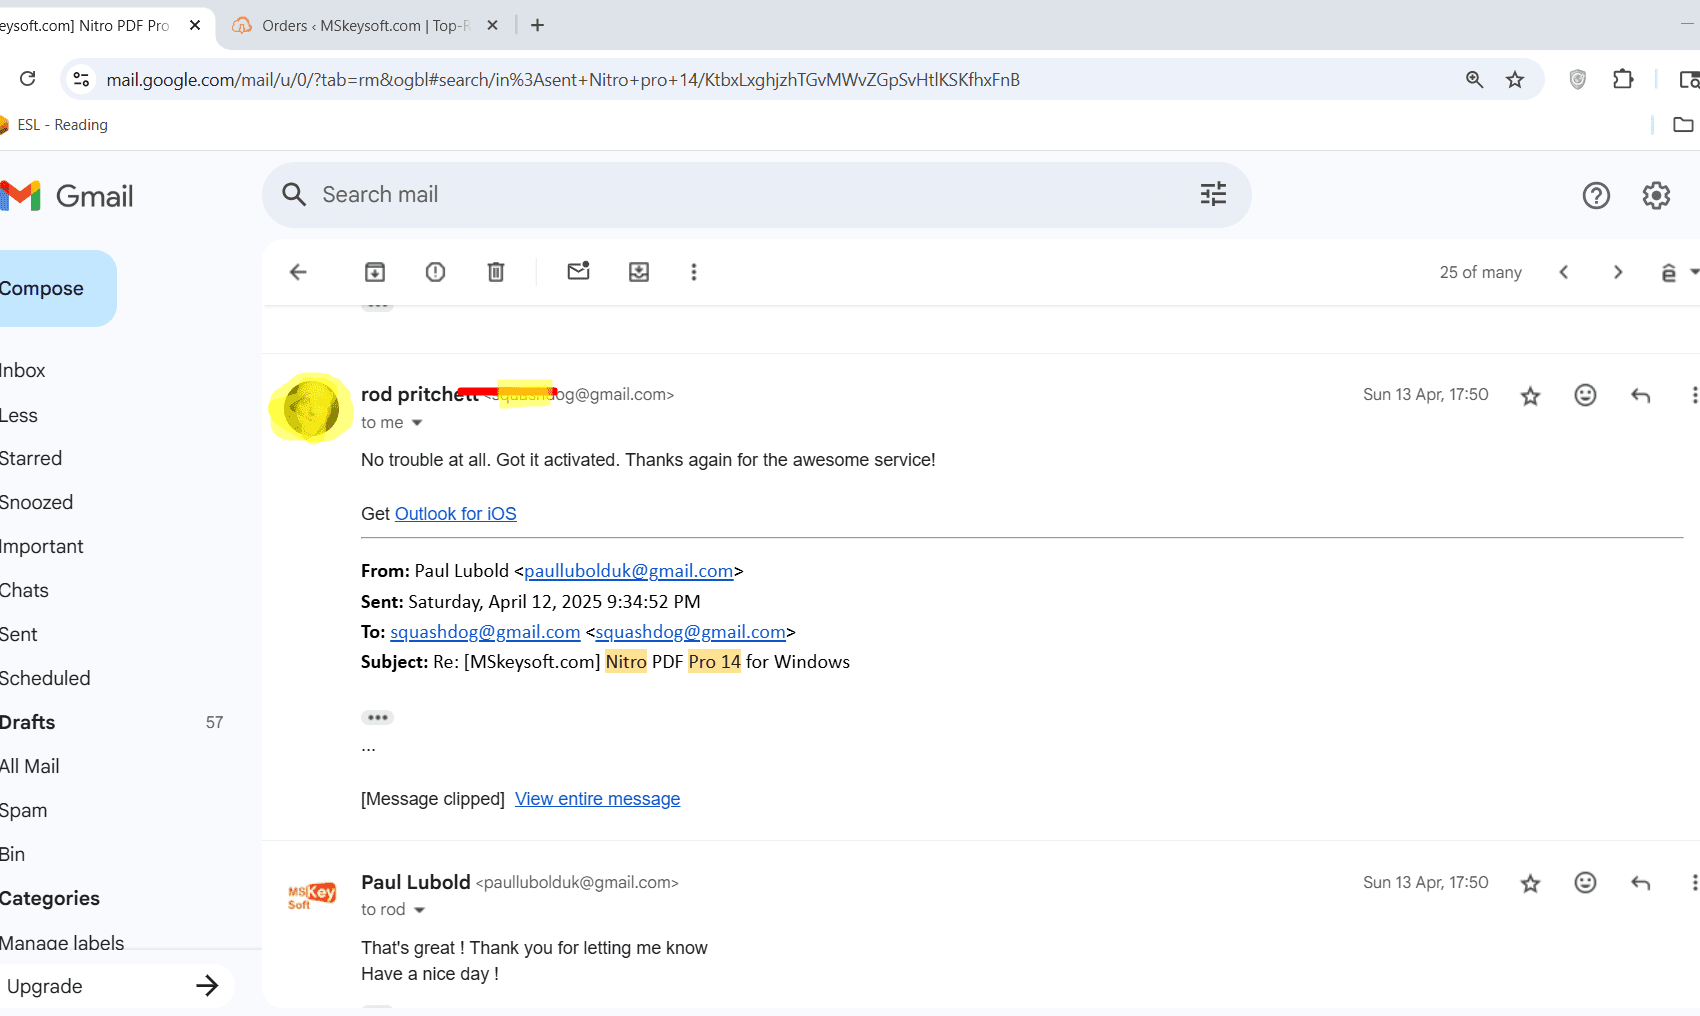Open Gmail settings gear

(1656, 196)
